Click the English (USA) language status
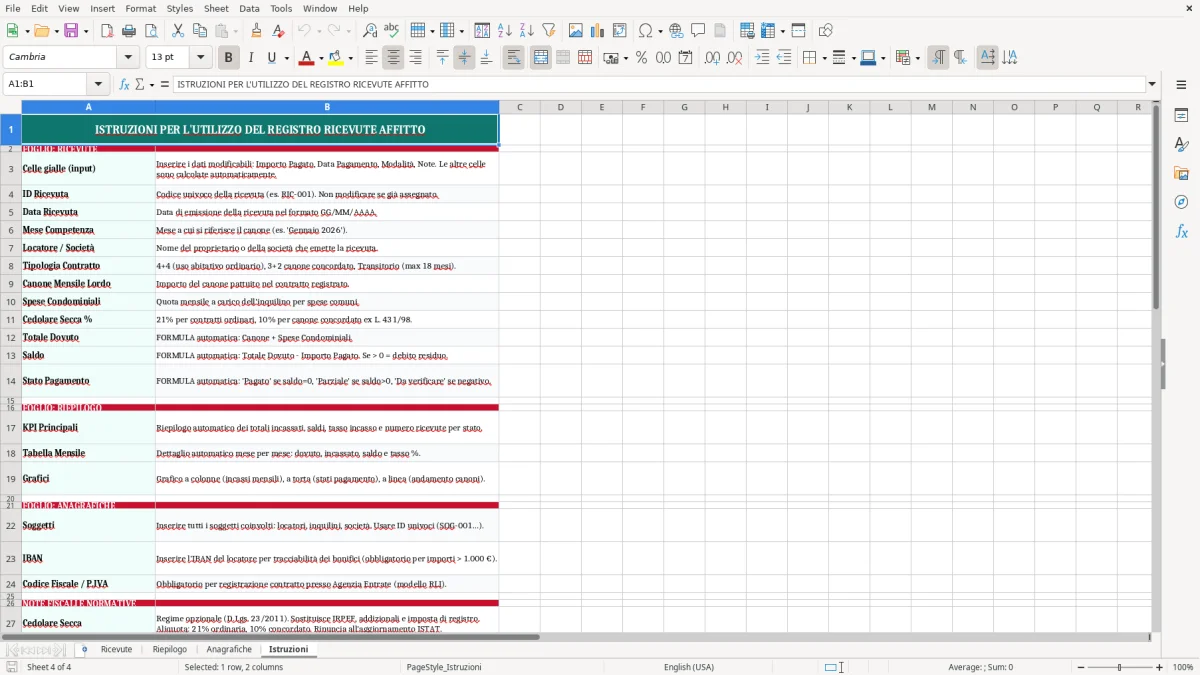This screenshot has width=1200, height=675. point(689,667)
